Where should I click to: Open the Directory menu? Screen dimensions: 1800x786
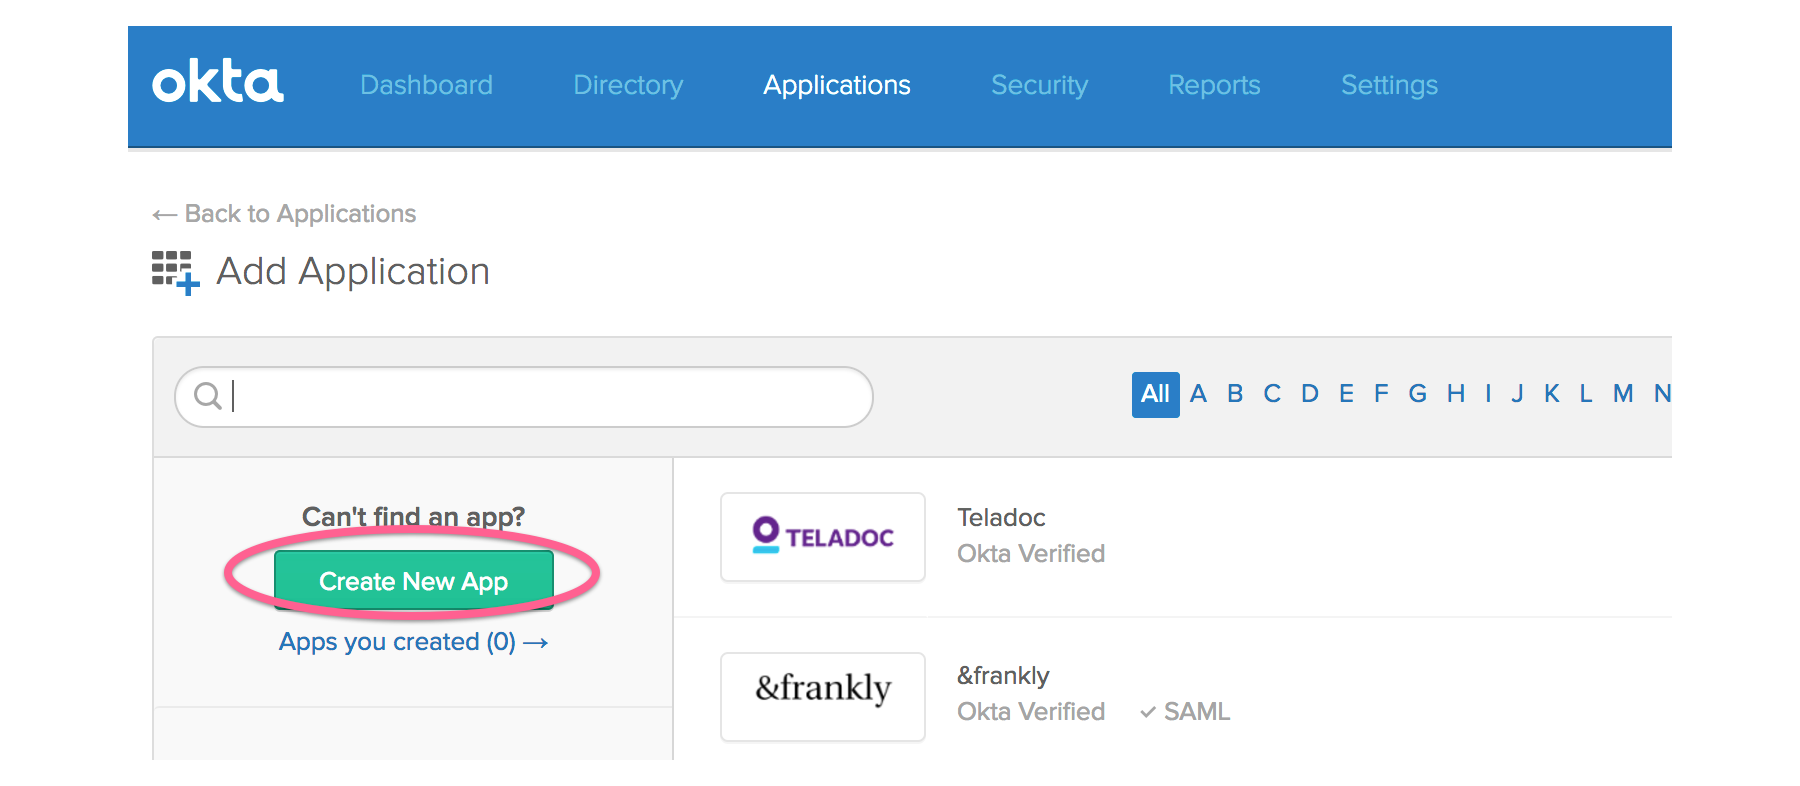point(628,85)
